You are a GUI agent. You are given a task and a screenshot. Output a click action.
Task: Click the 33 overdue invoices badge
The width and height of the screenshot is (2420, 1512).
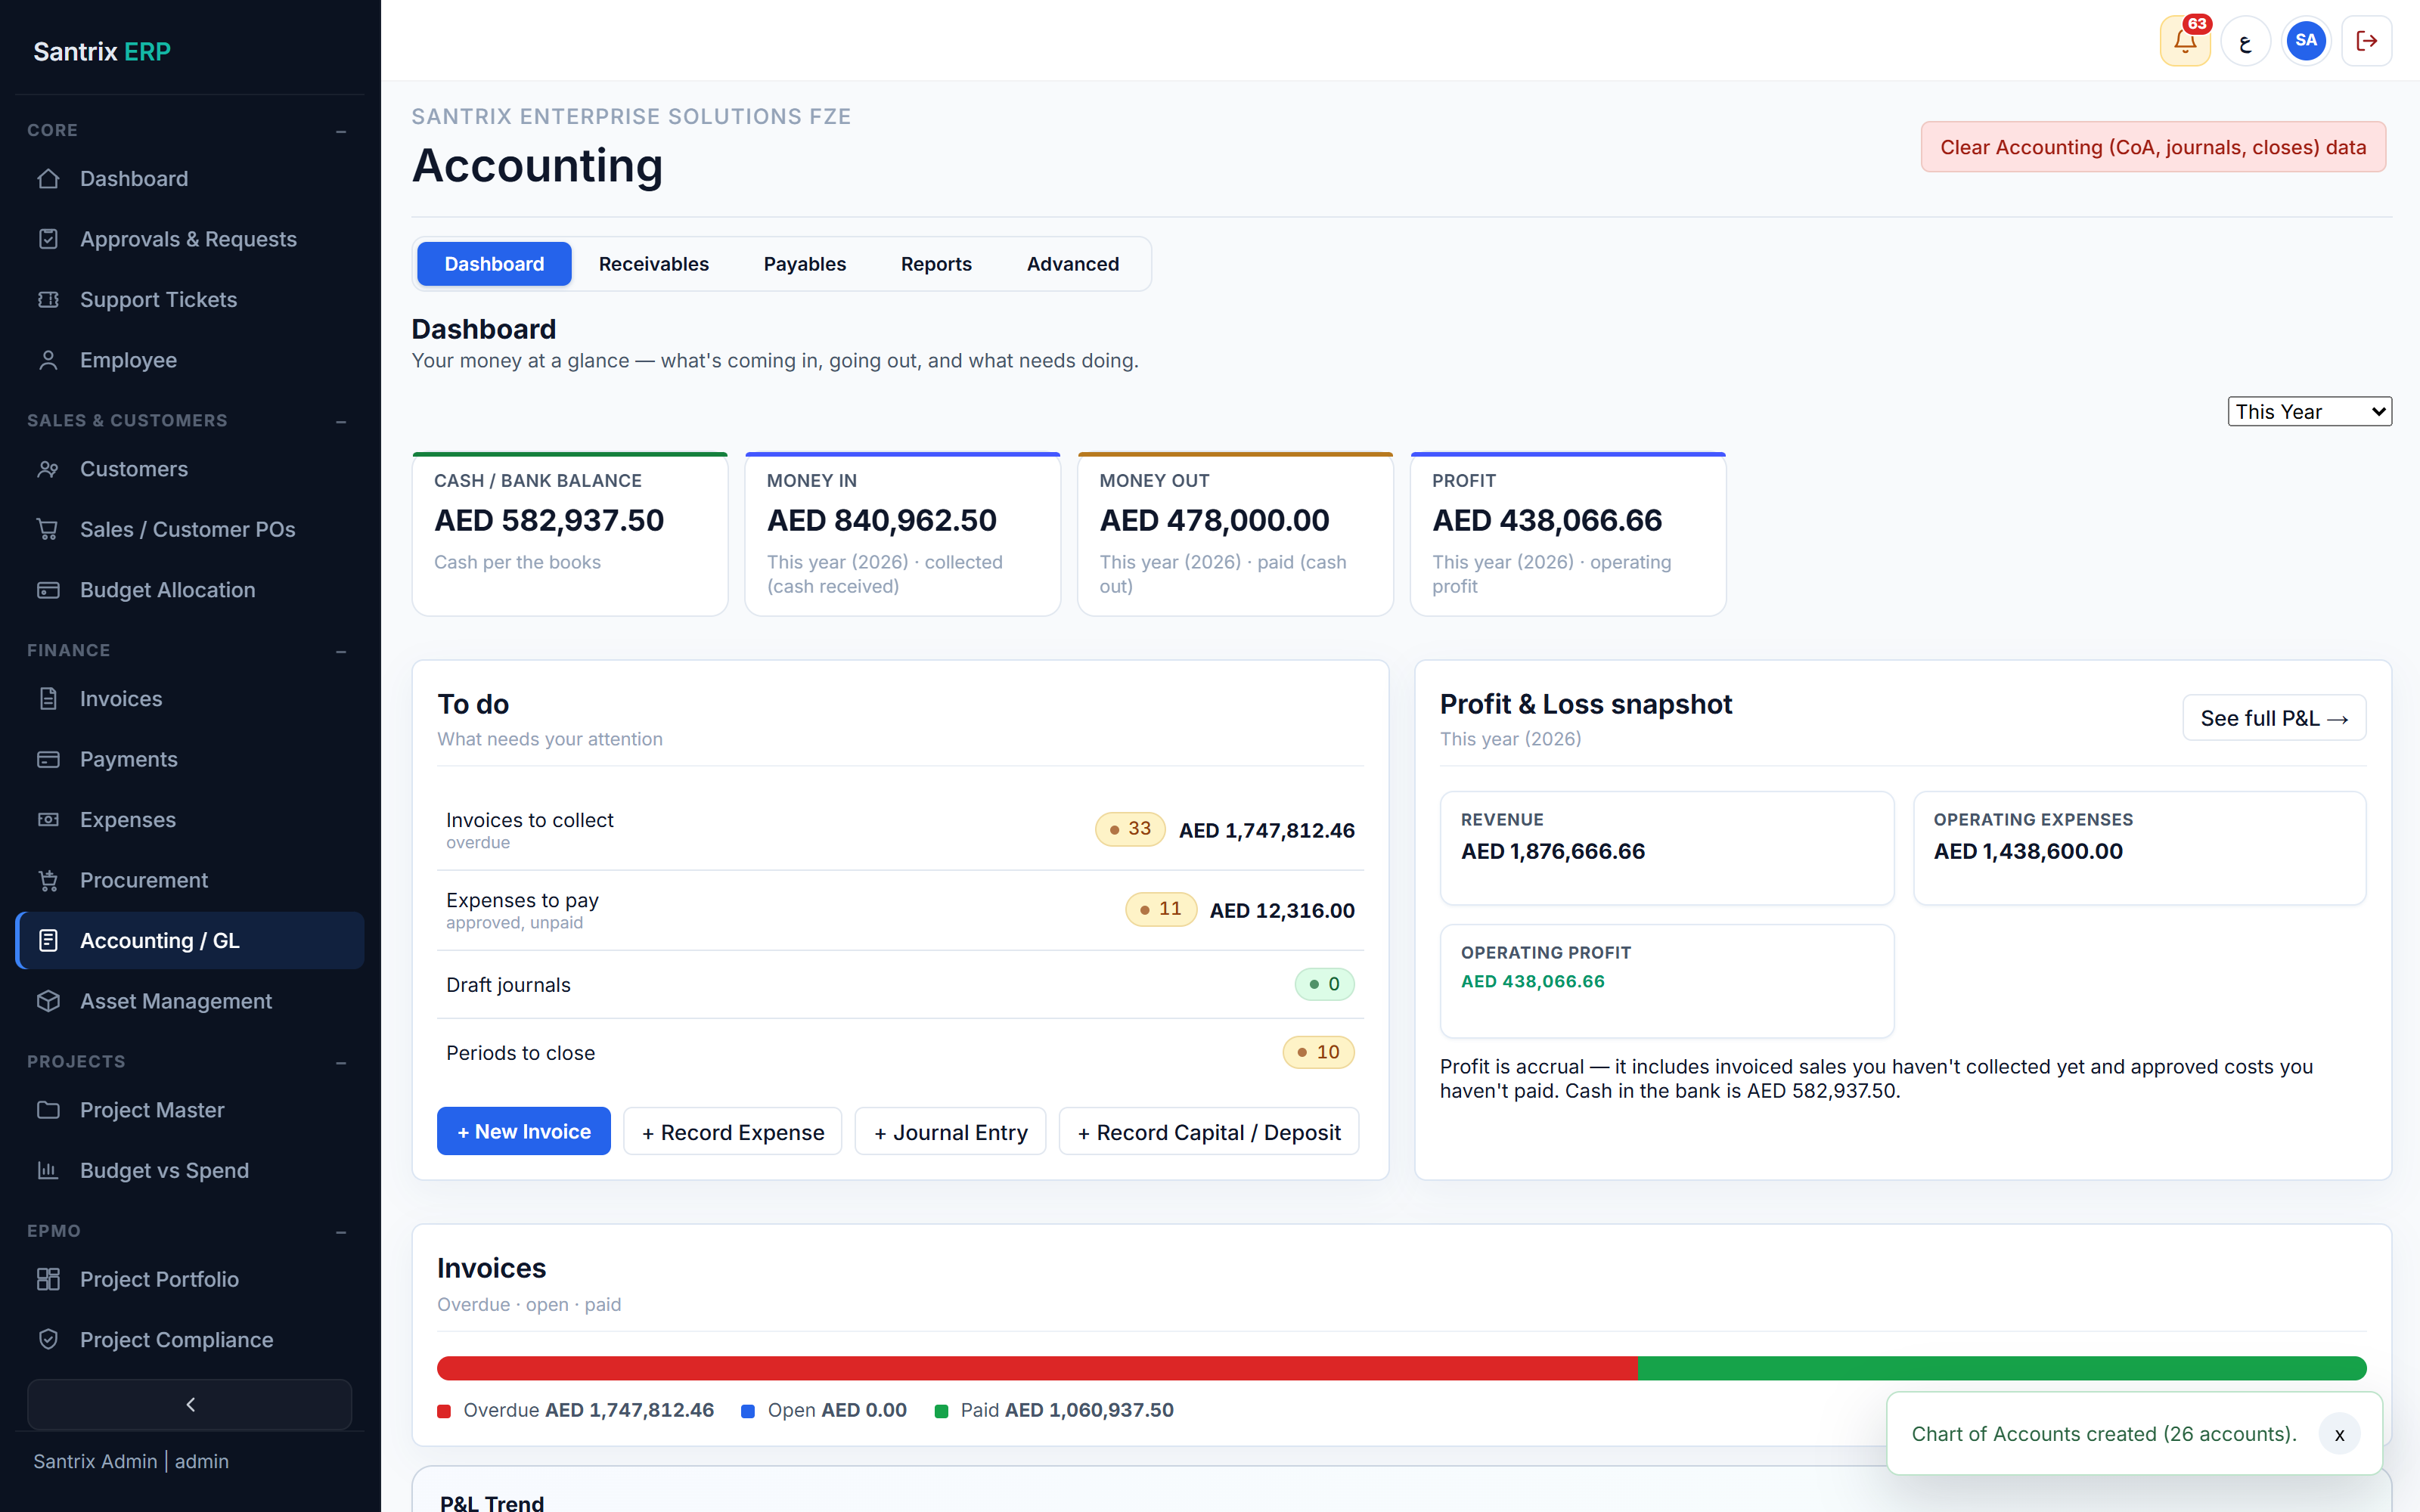coord(1130,829)
